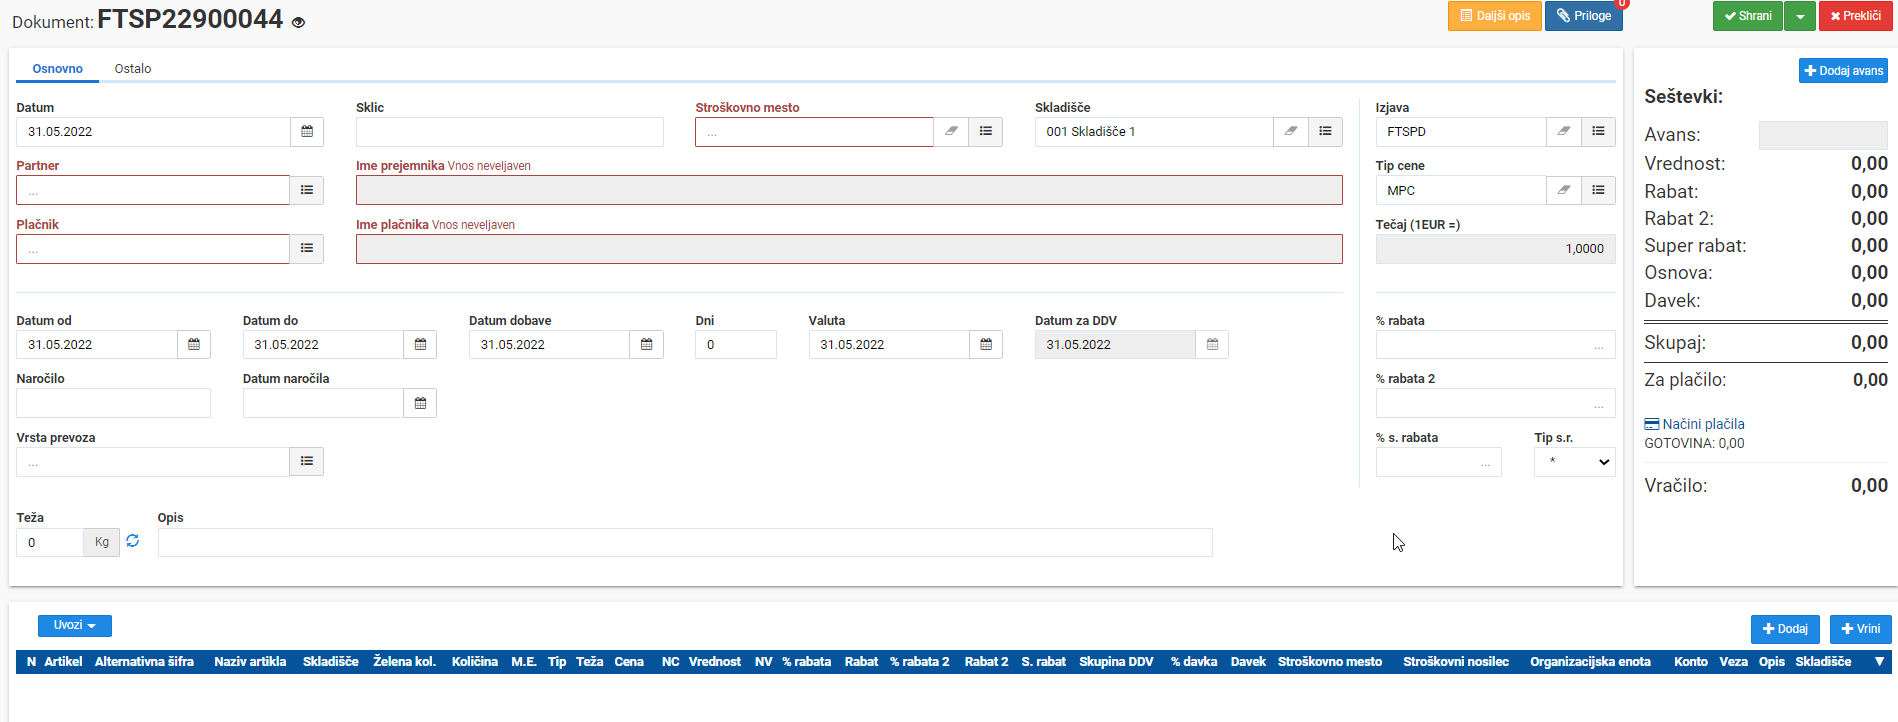Click the Avans amount field
This screenshot has height=722, width=1898.
pos(1823,135)
